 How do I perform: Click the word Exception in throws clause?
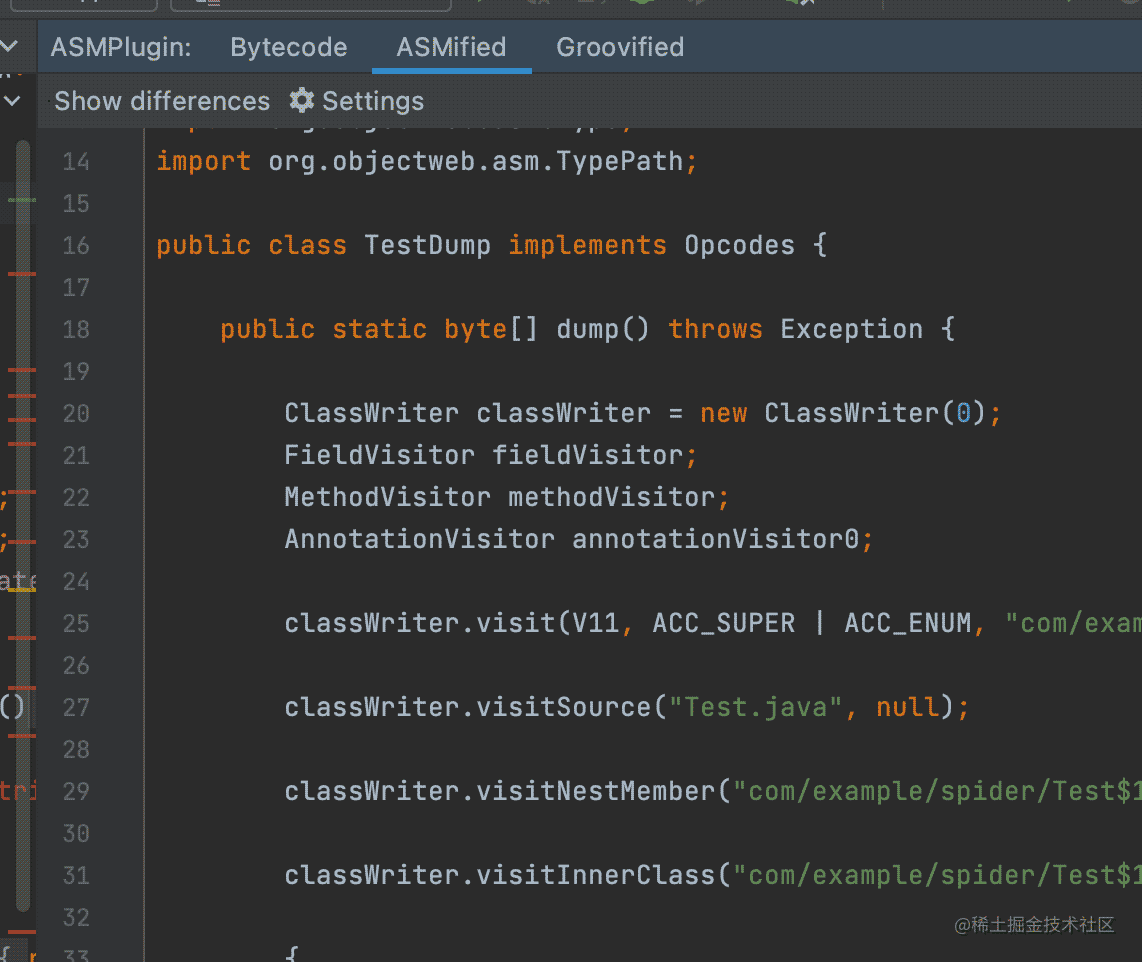point(851,330)
